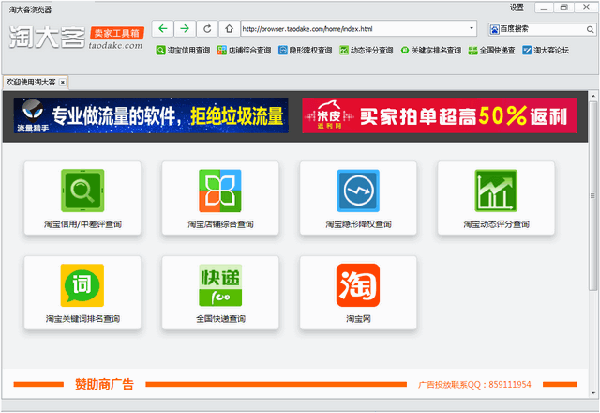The height and width of the screenshot is (413, 600).
Task: Click the 淘大客 logo
Action: pyautogui.click(x=47, y=37)
